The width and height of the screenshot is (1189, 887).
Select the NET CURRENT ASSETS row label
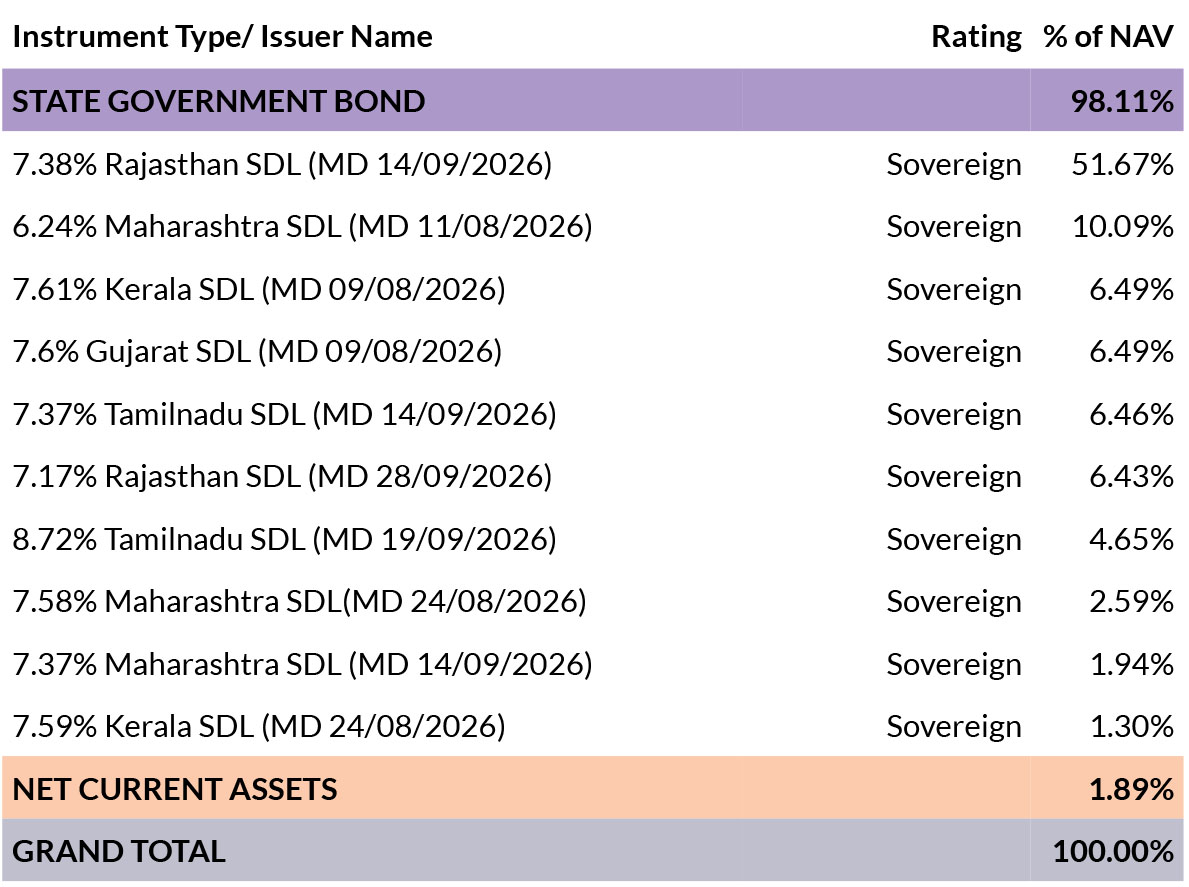click(174, 790)
